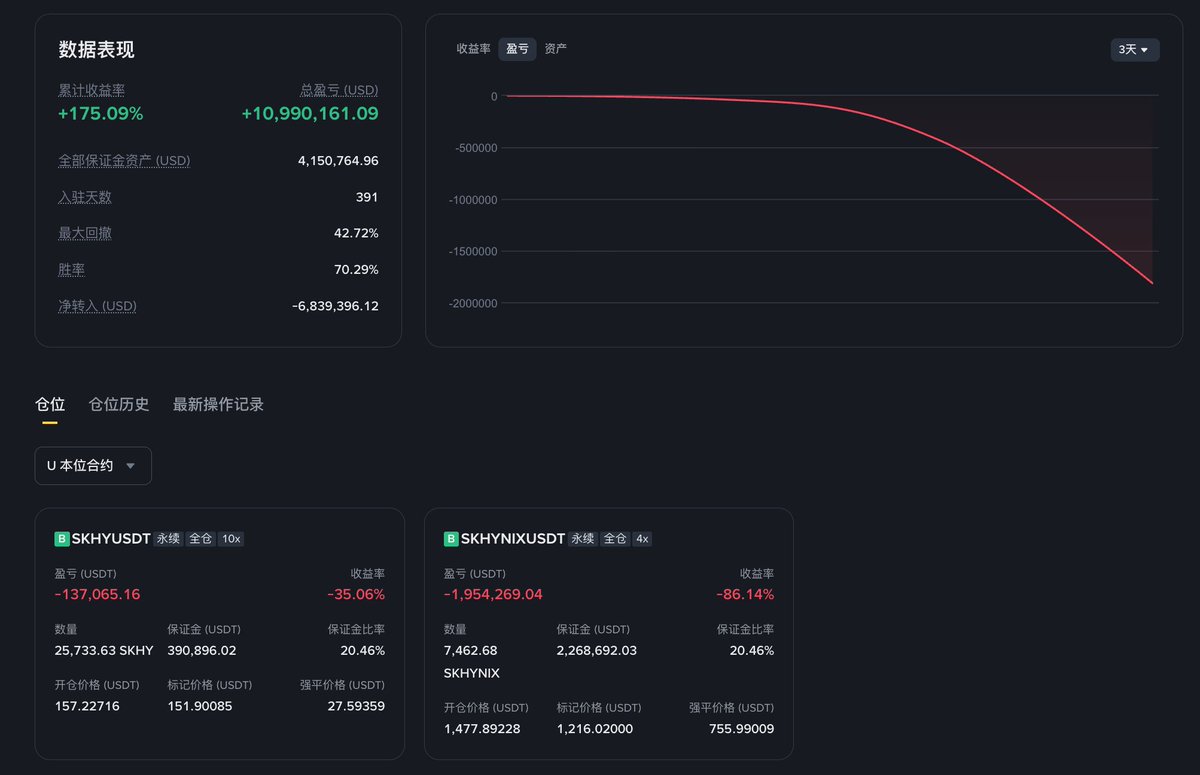Open the 仓位历史 tab
This screenshot has width=1200, height=775.
[119, 404]
